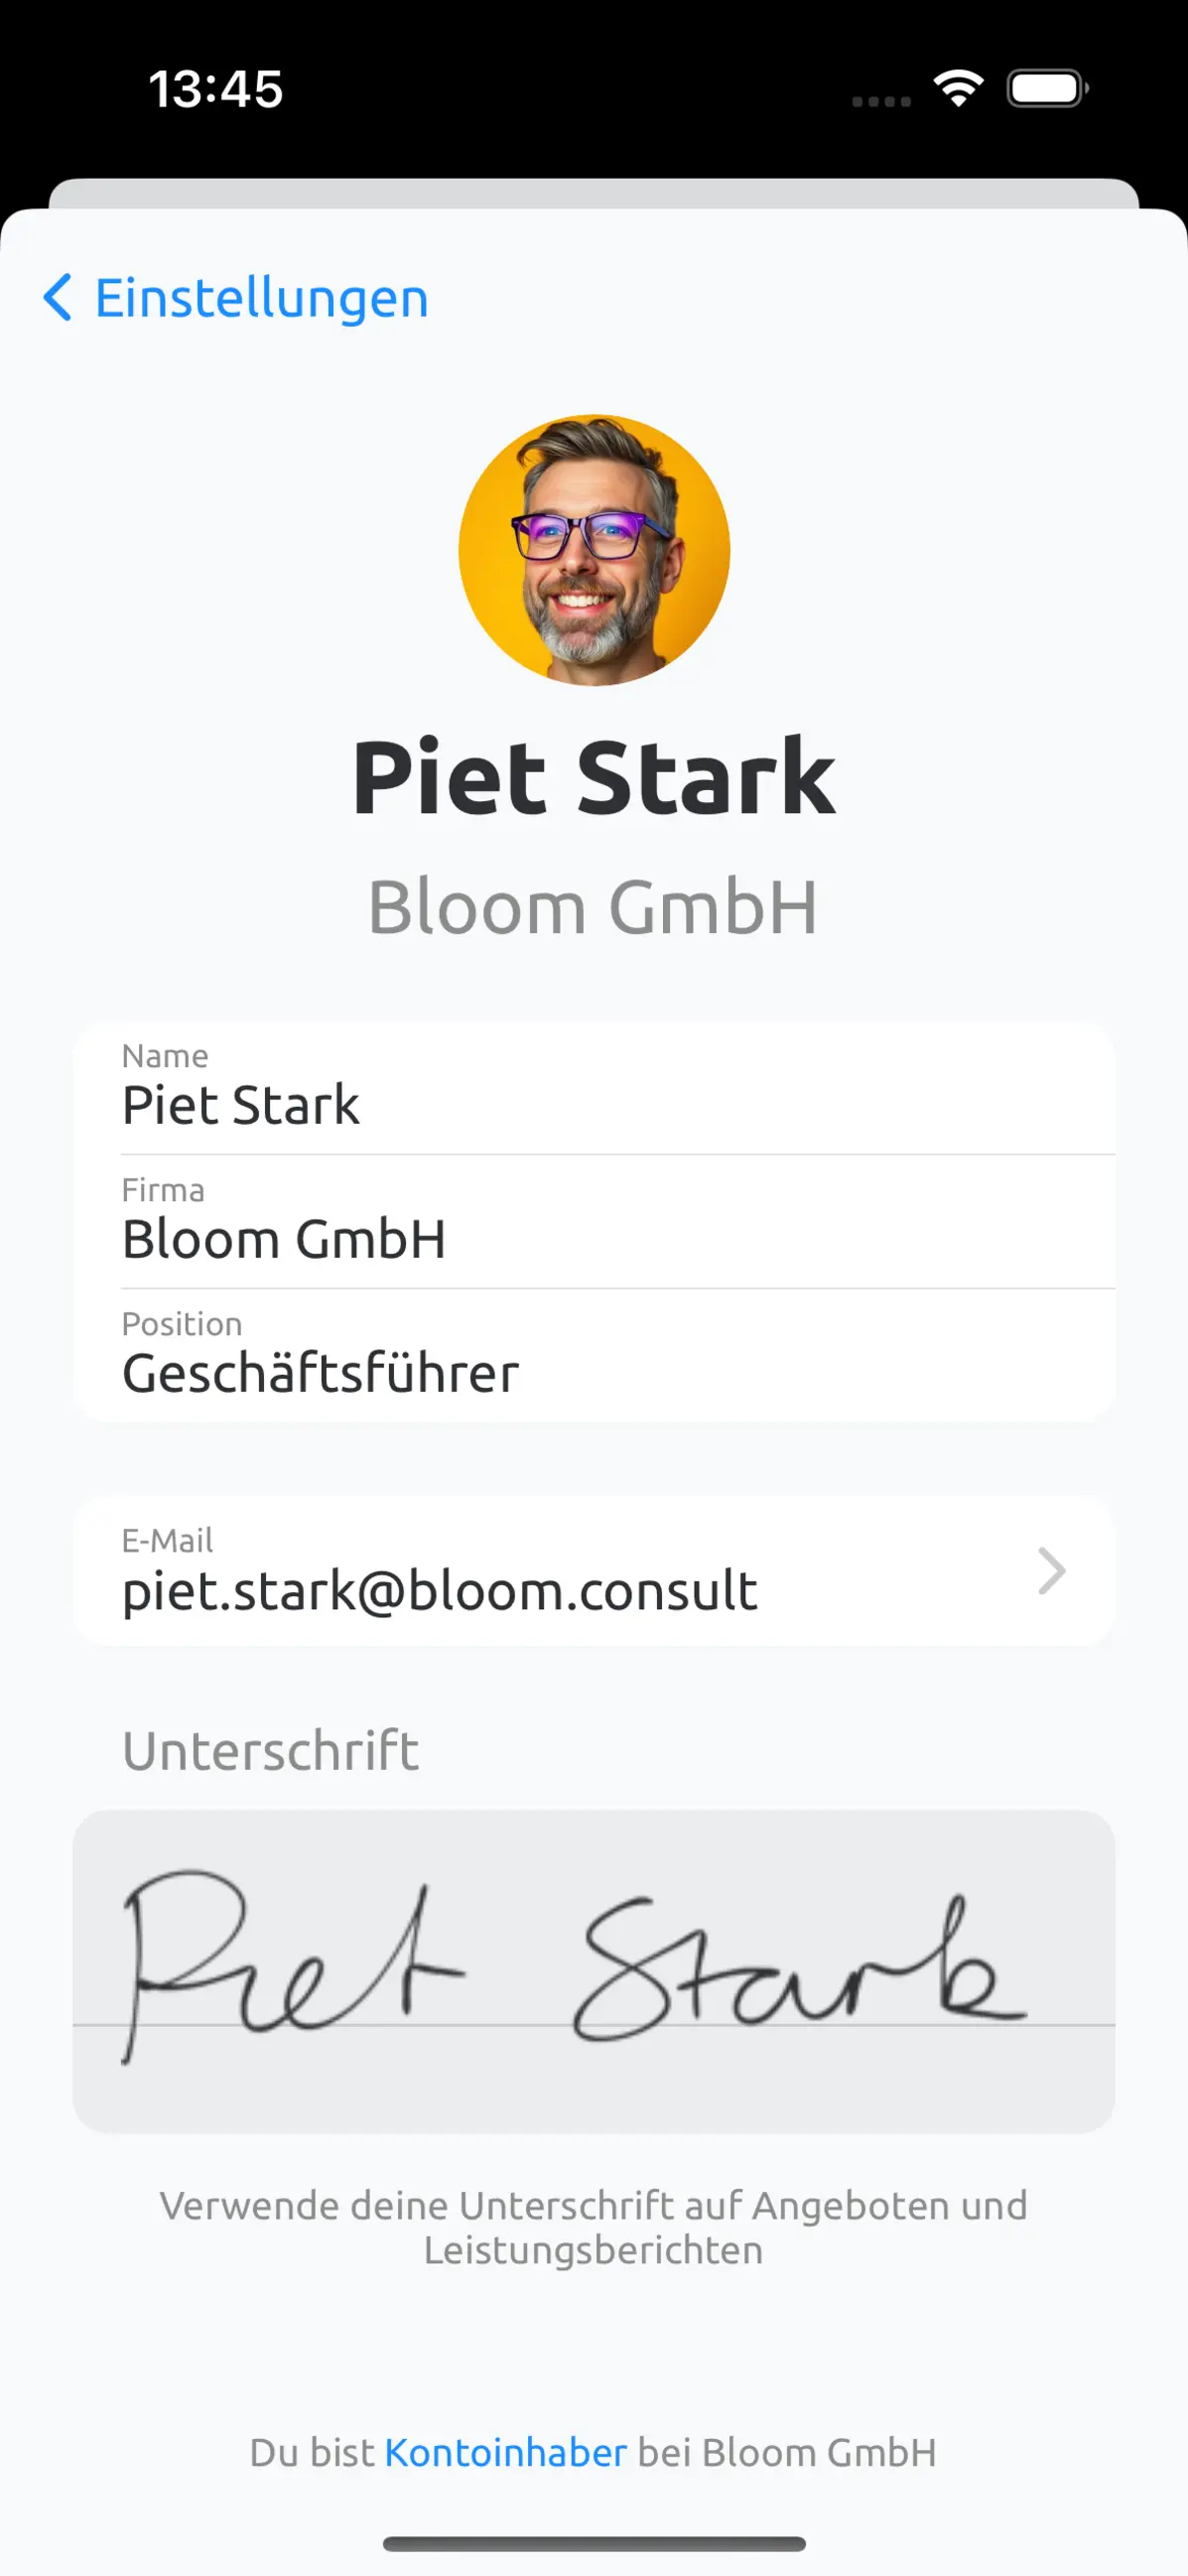Screen dimensions: 1188x2576
Task: Tap the battery status icon
Action: pyautogui.click(x=1048, y=88)
